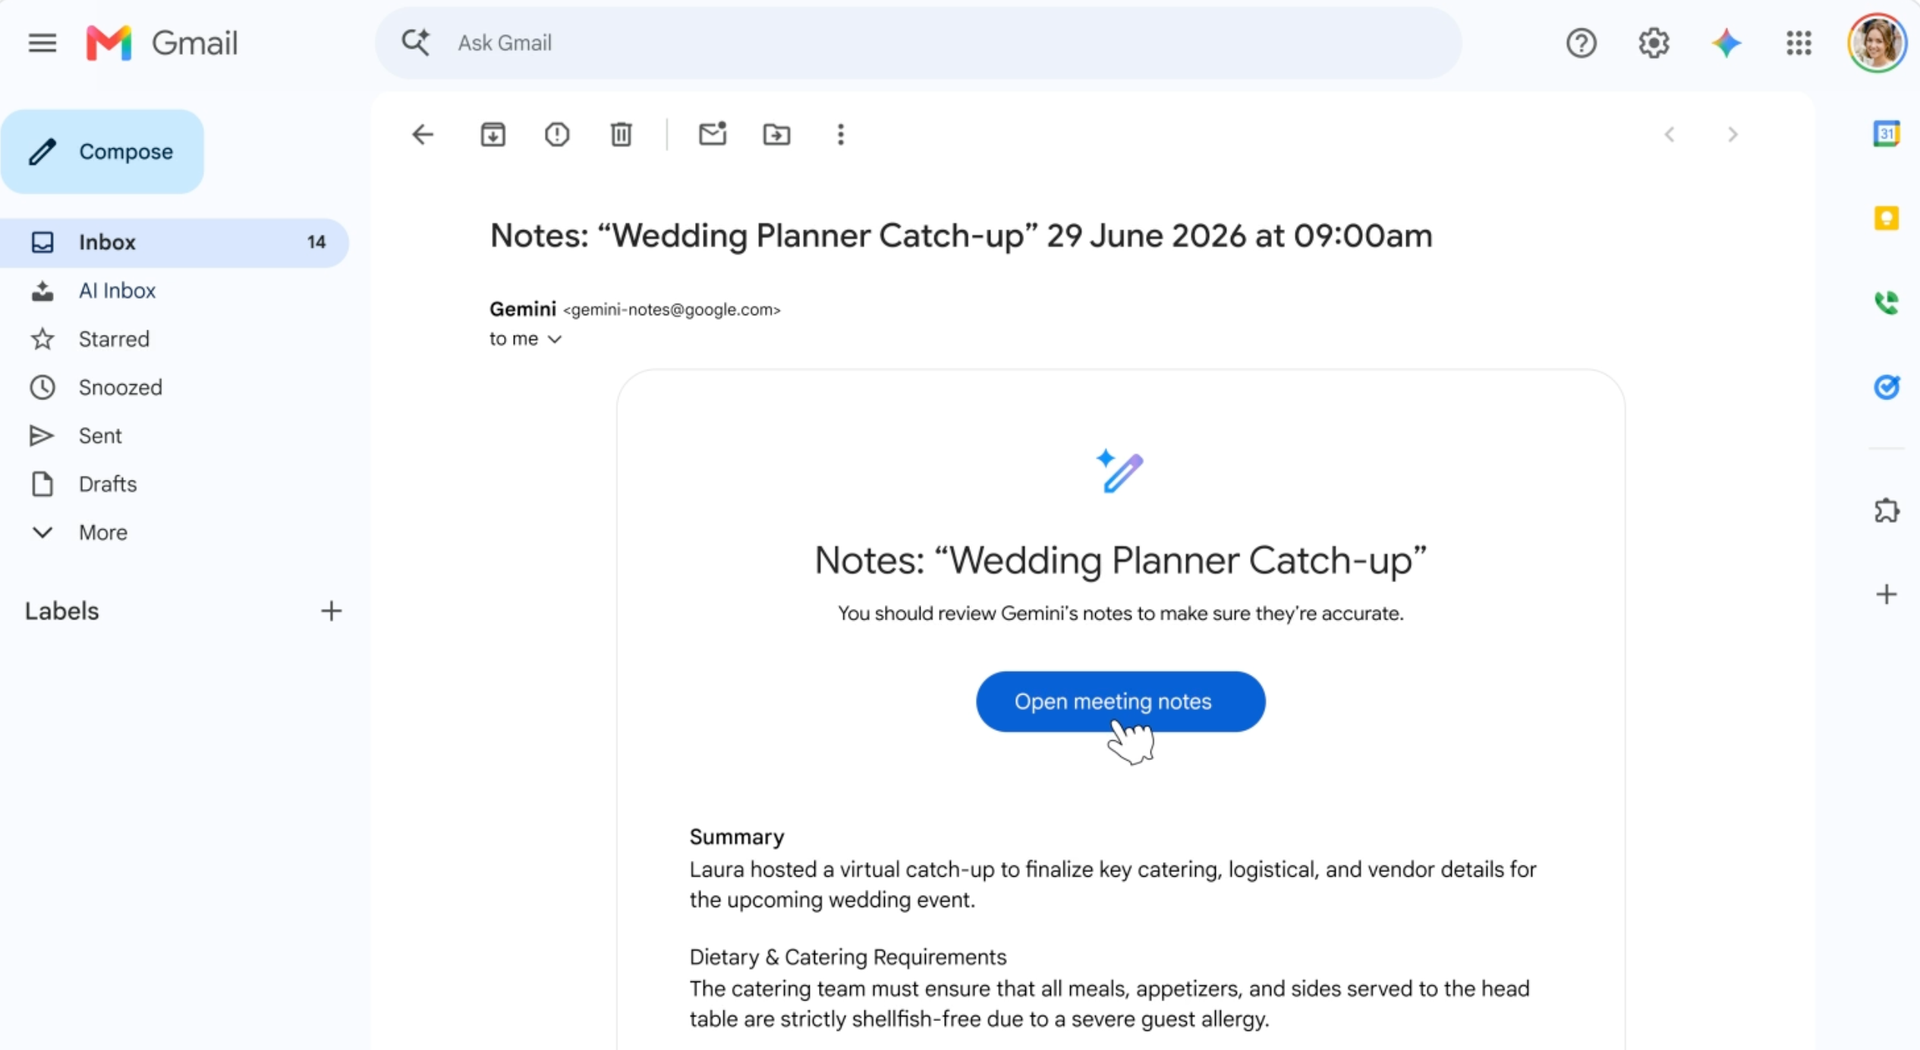Open Support help icon

1581,43
